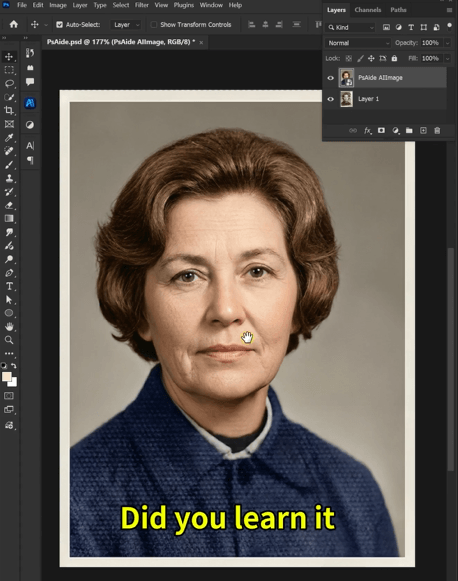Hide the PsAide AIImage layer

pyautogui.click(x=331, y=78)
